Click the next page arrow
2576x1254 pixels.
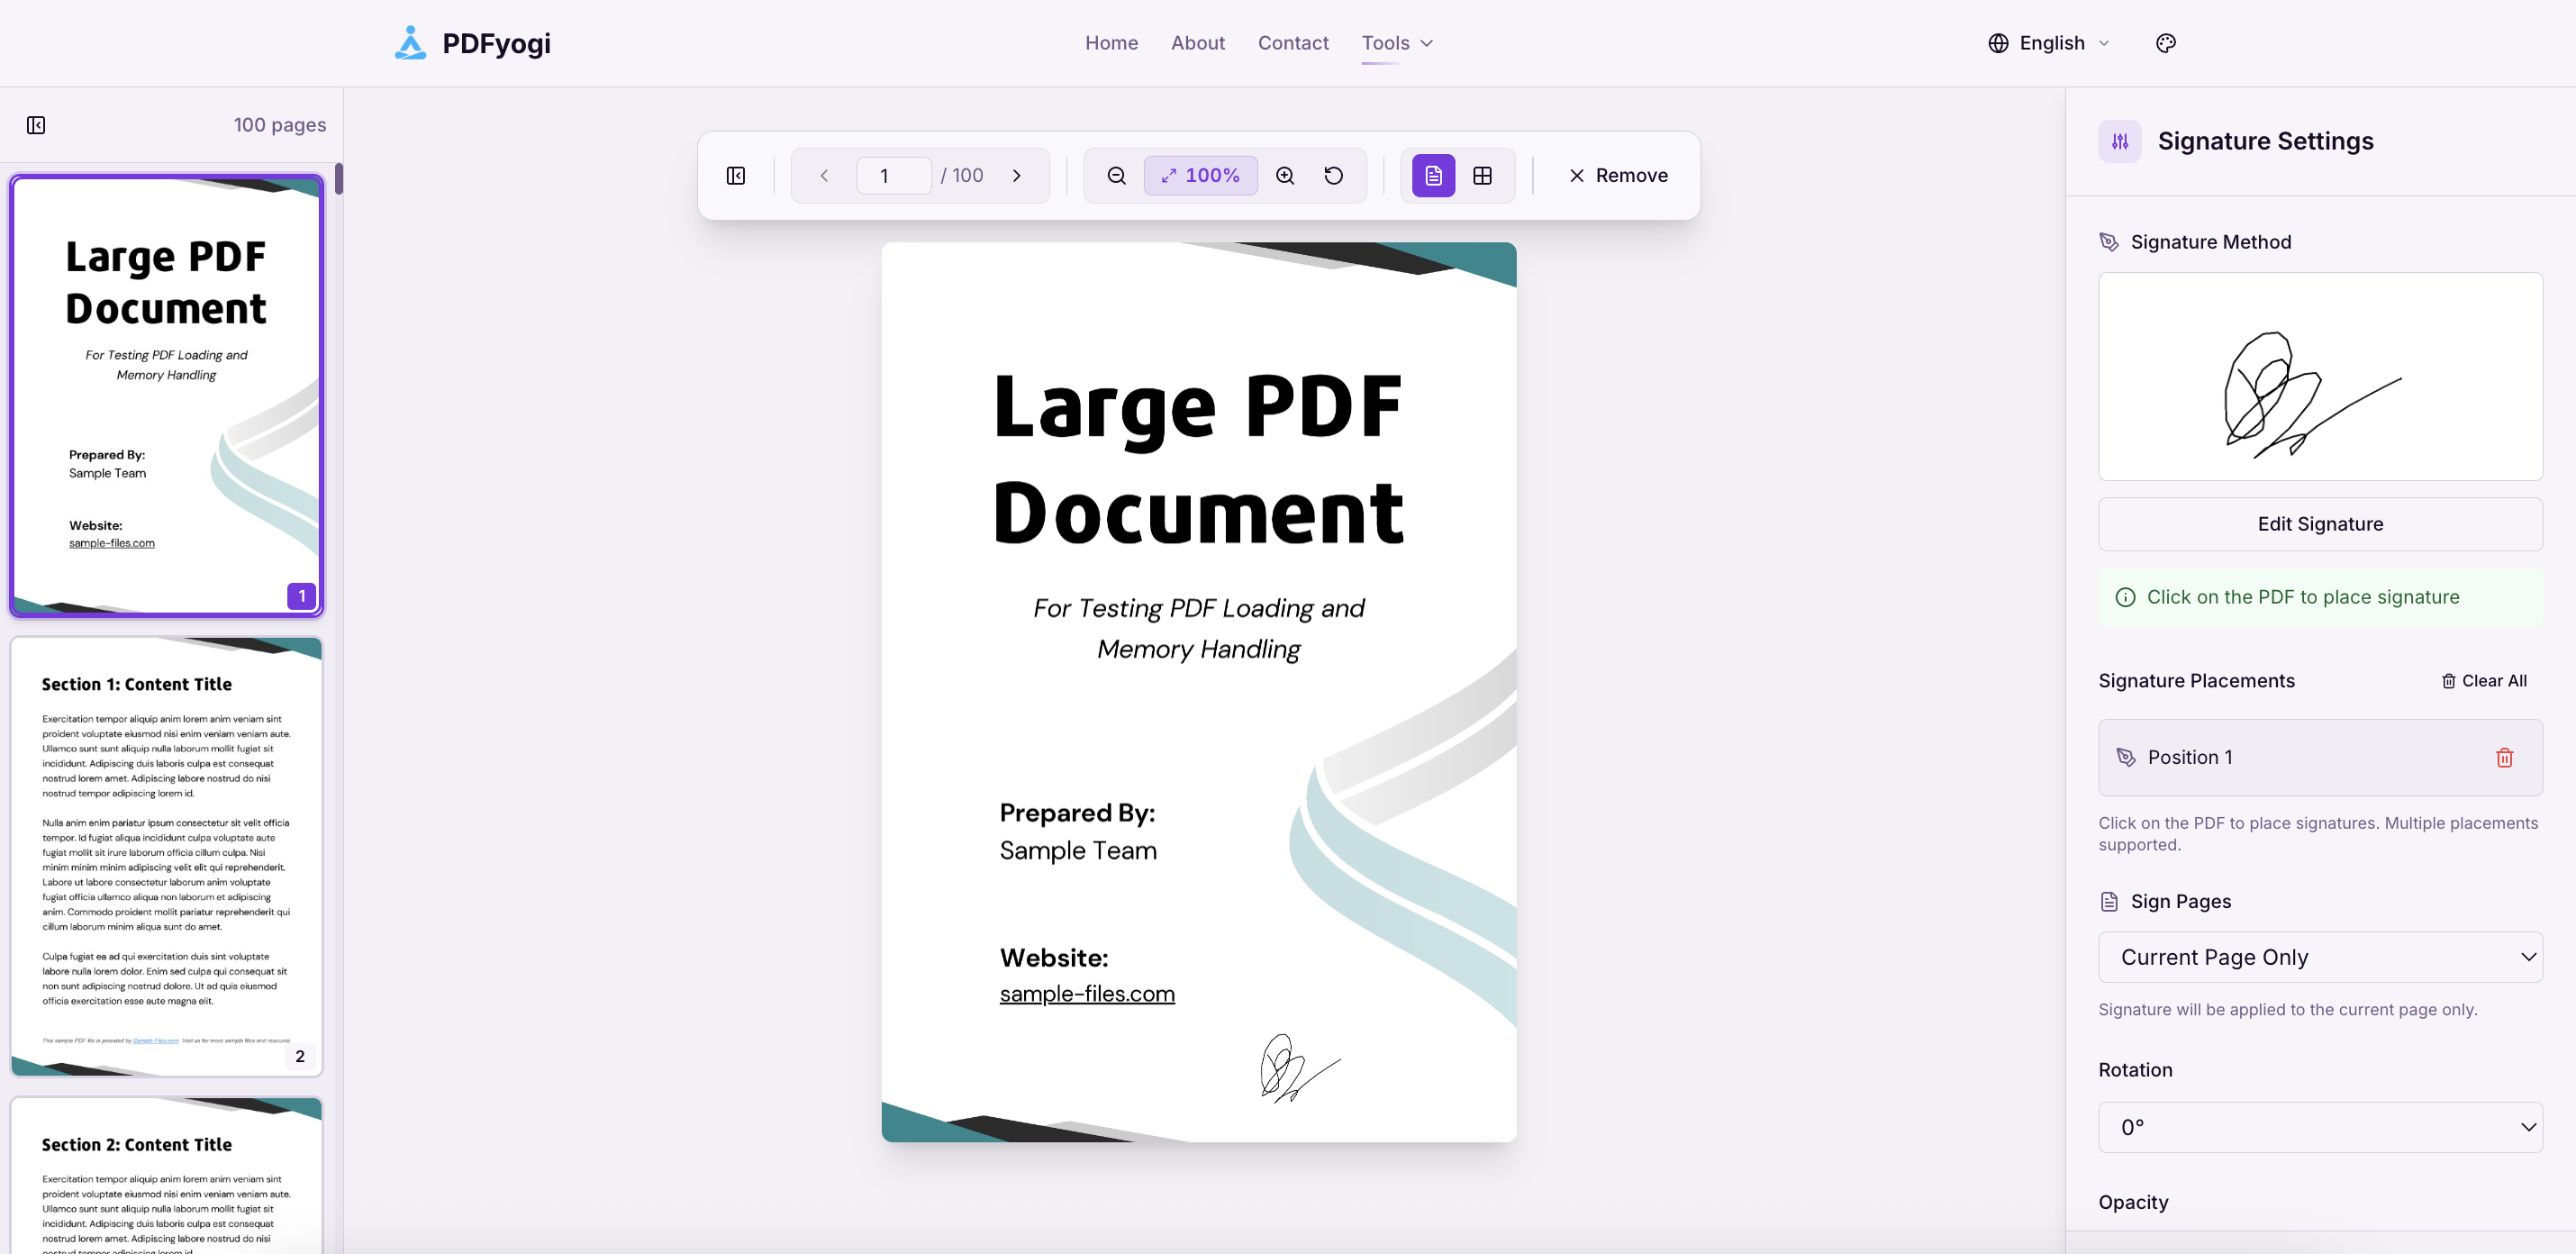[1018, 175]
